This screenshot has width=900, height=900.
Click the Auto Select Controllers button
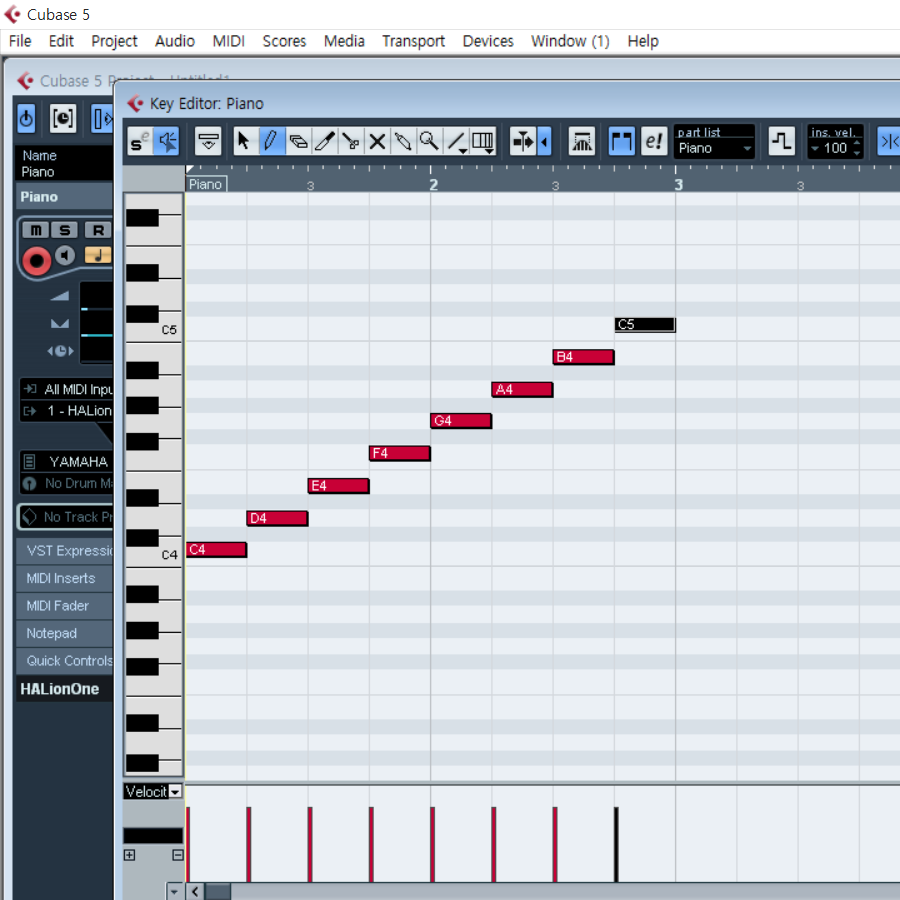(581, 141)
